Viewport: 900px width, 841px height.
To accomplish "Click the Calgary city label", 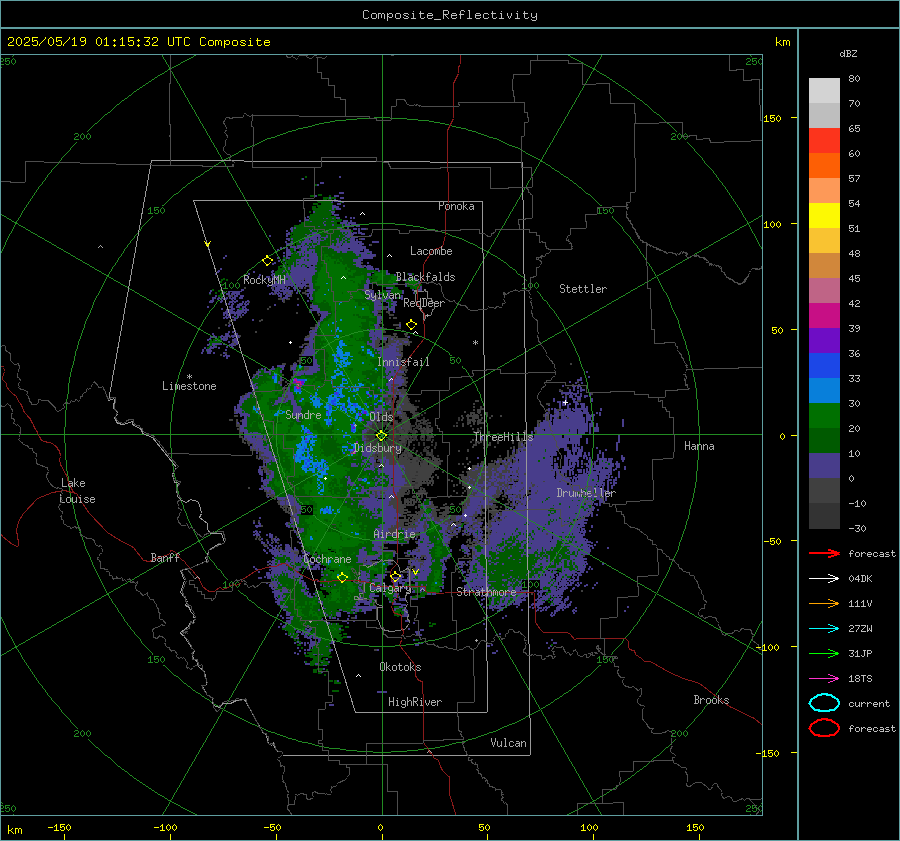I will pos(390,588).
